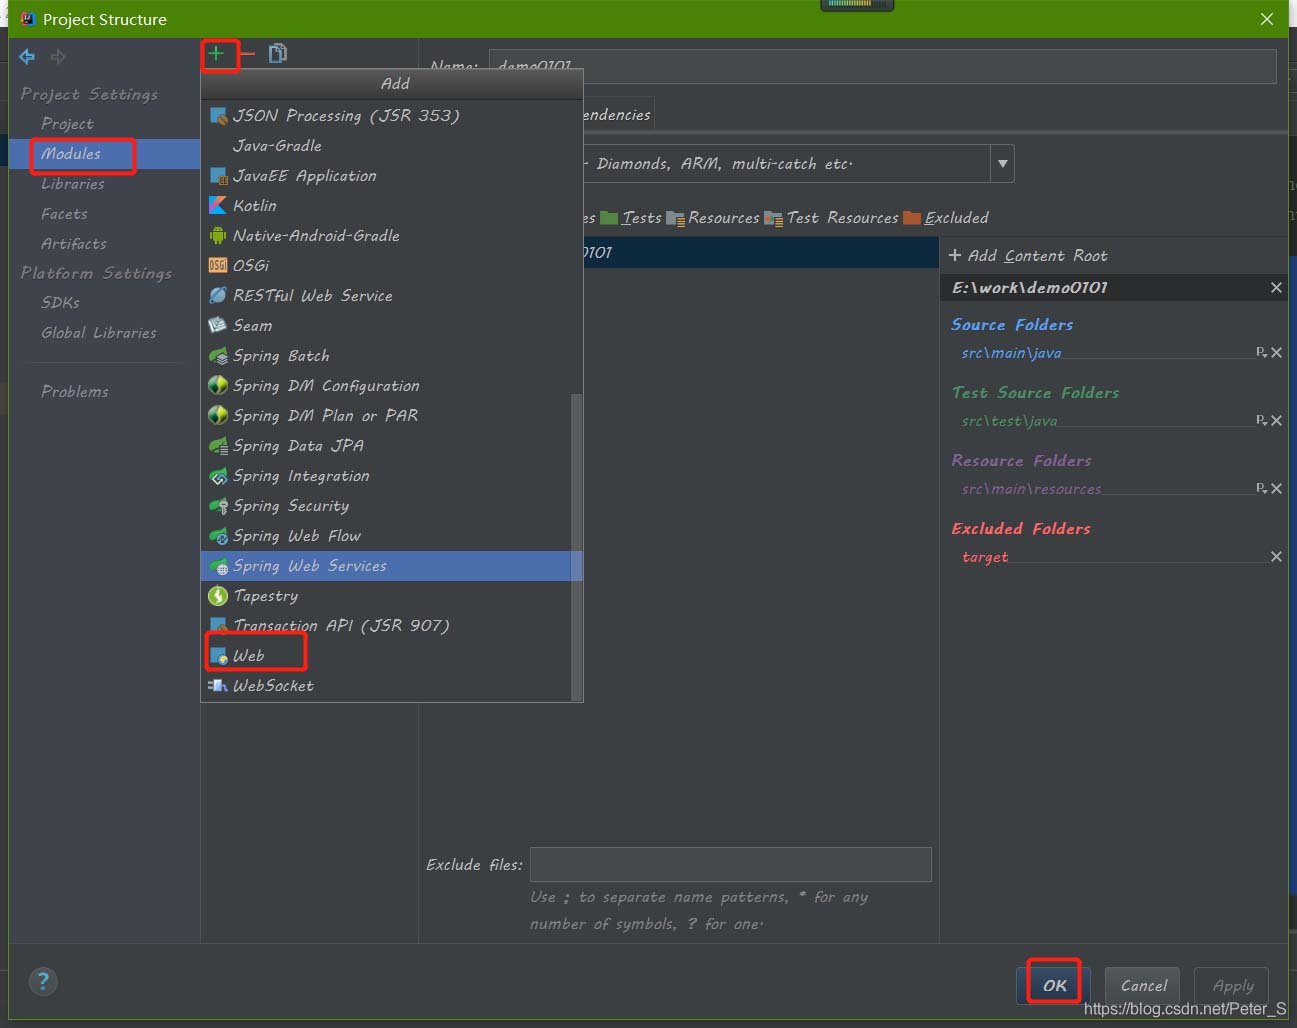Click the Spring Data JPA icon
This screenshot has height=1028, width=1297.
tap(217, 446)
